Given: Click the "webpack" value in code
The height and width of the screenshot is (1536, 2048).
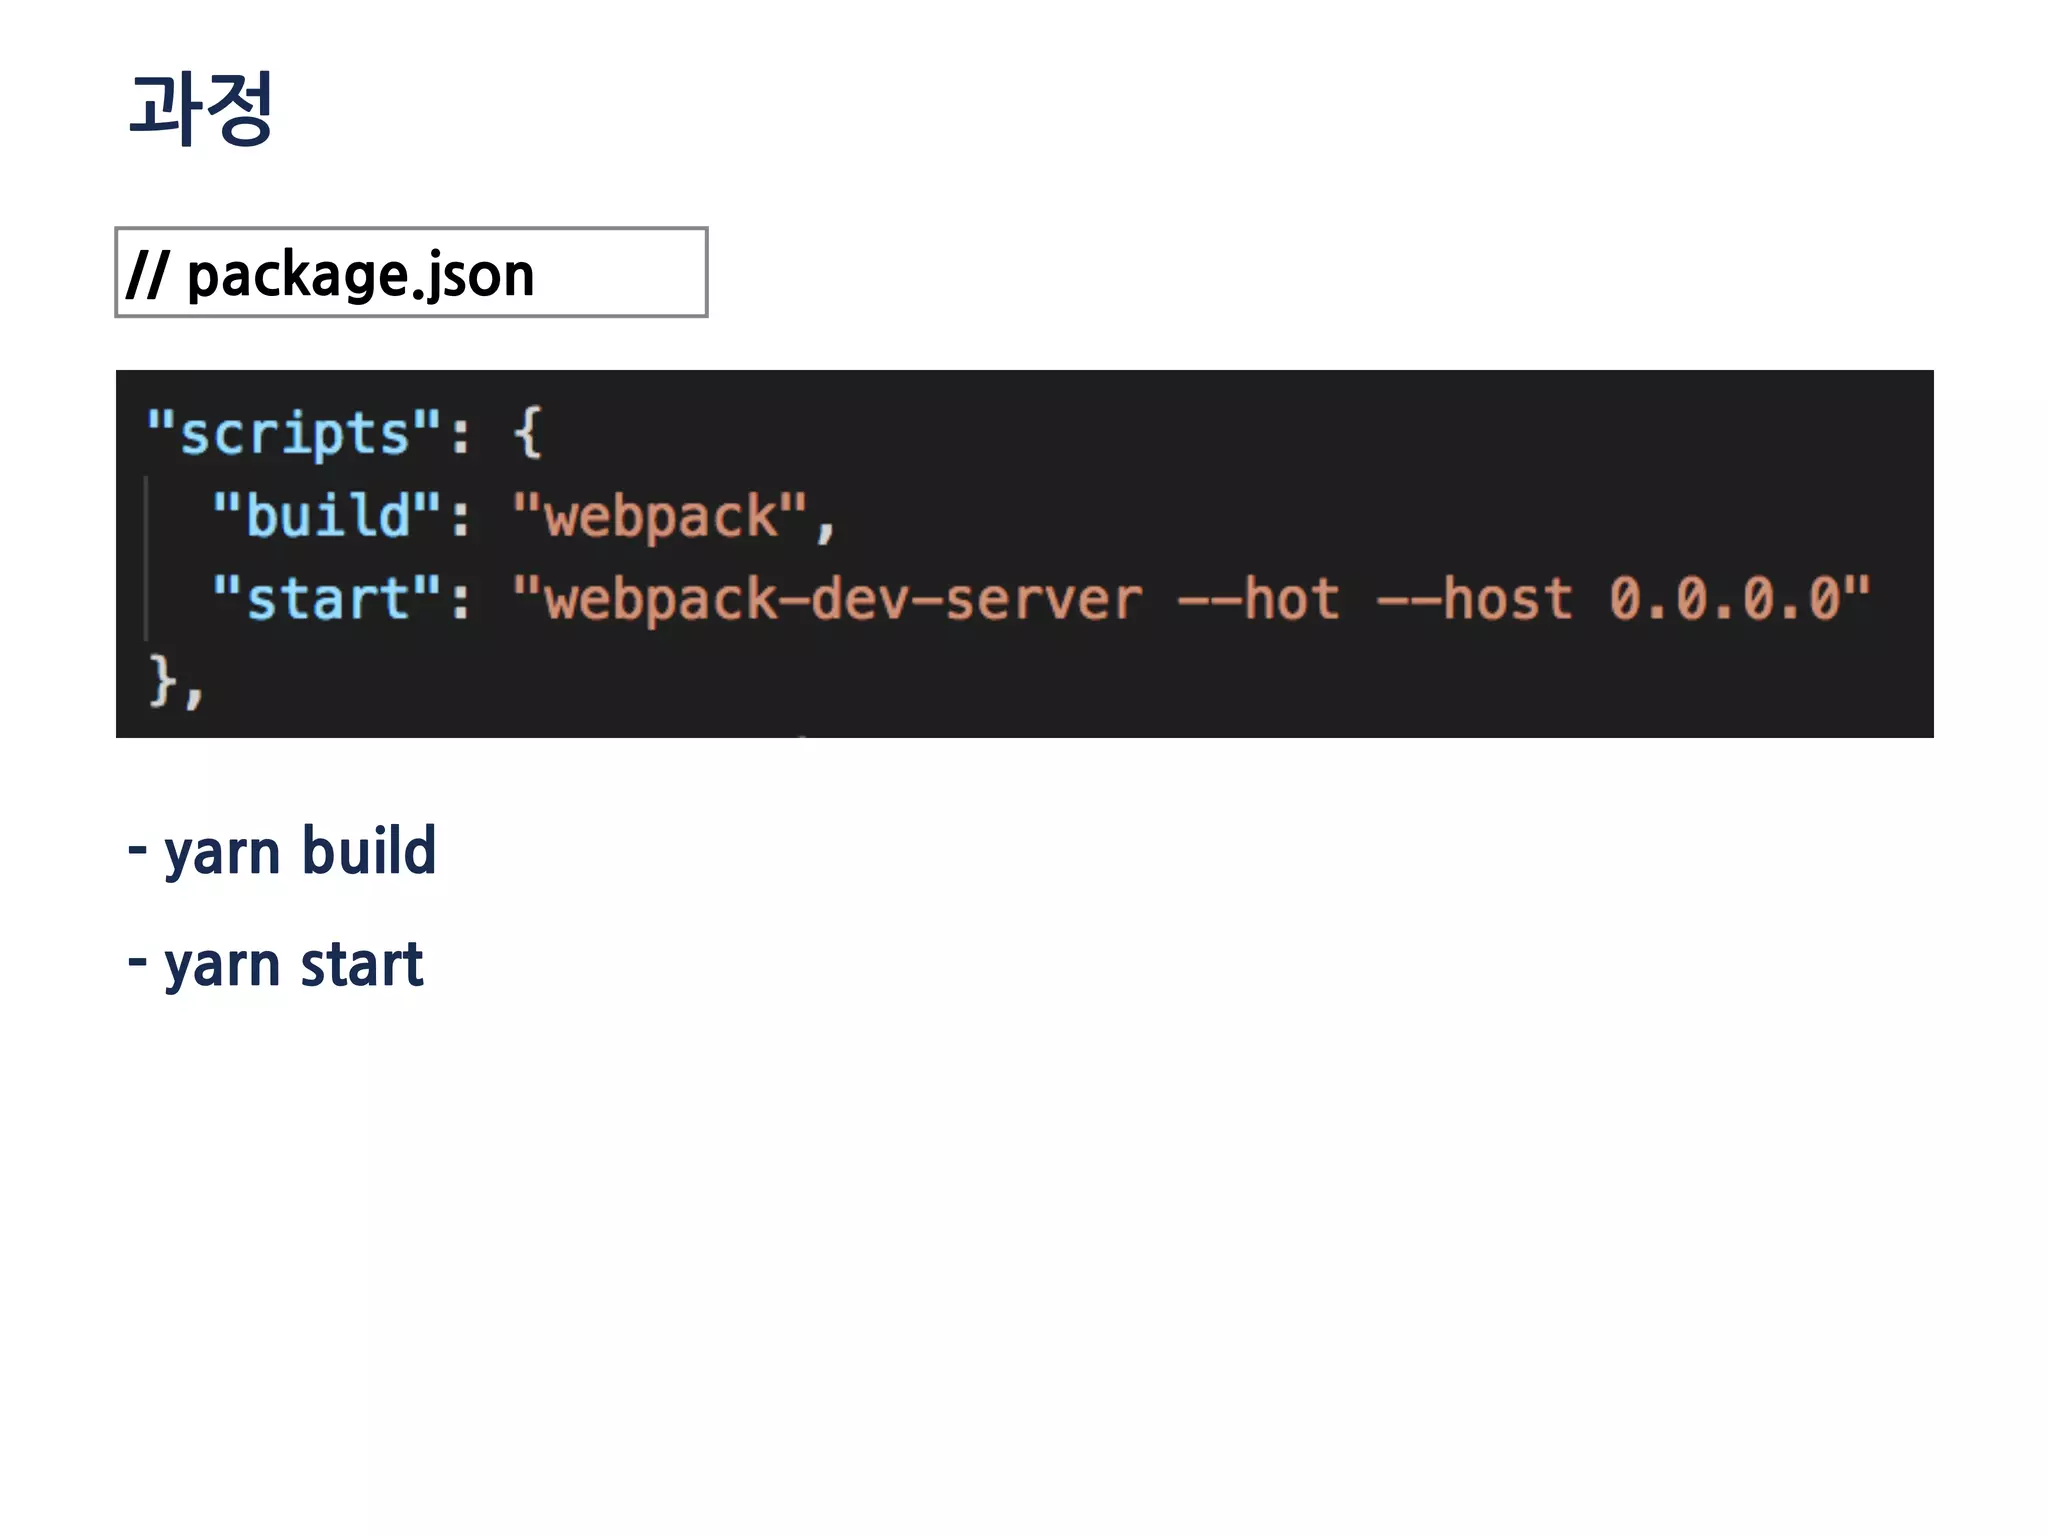Looking at the screenshot, I should click(x=660, y=516).
